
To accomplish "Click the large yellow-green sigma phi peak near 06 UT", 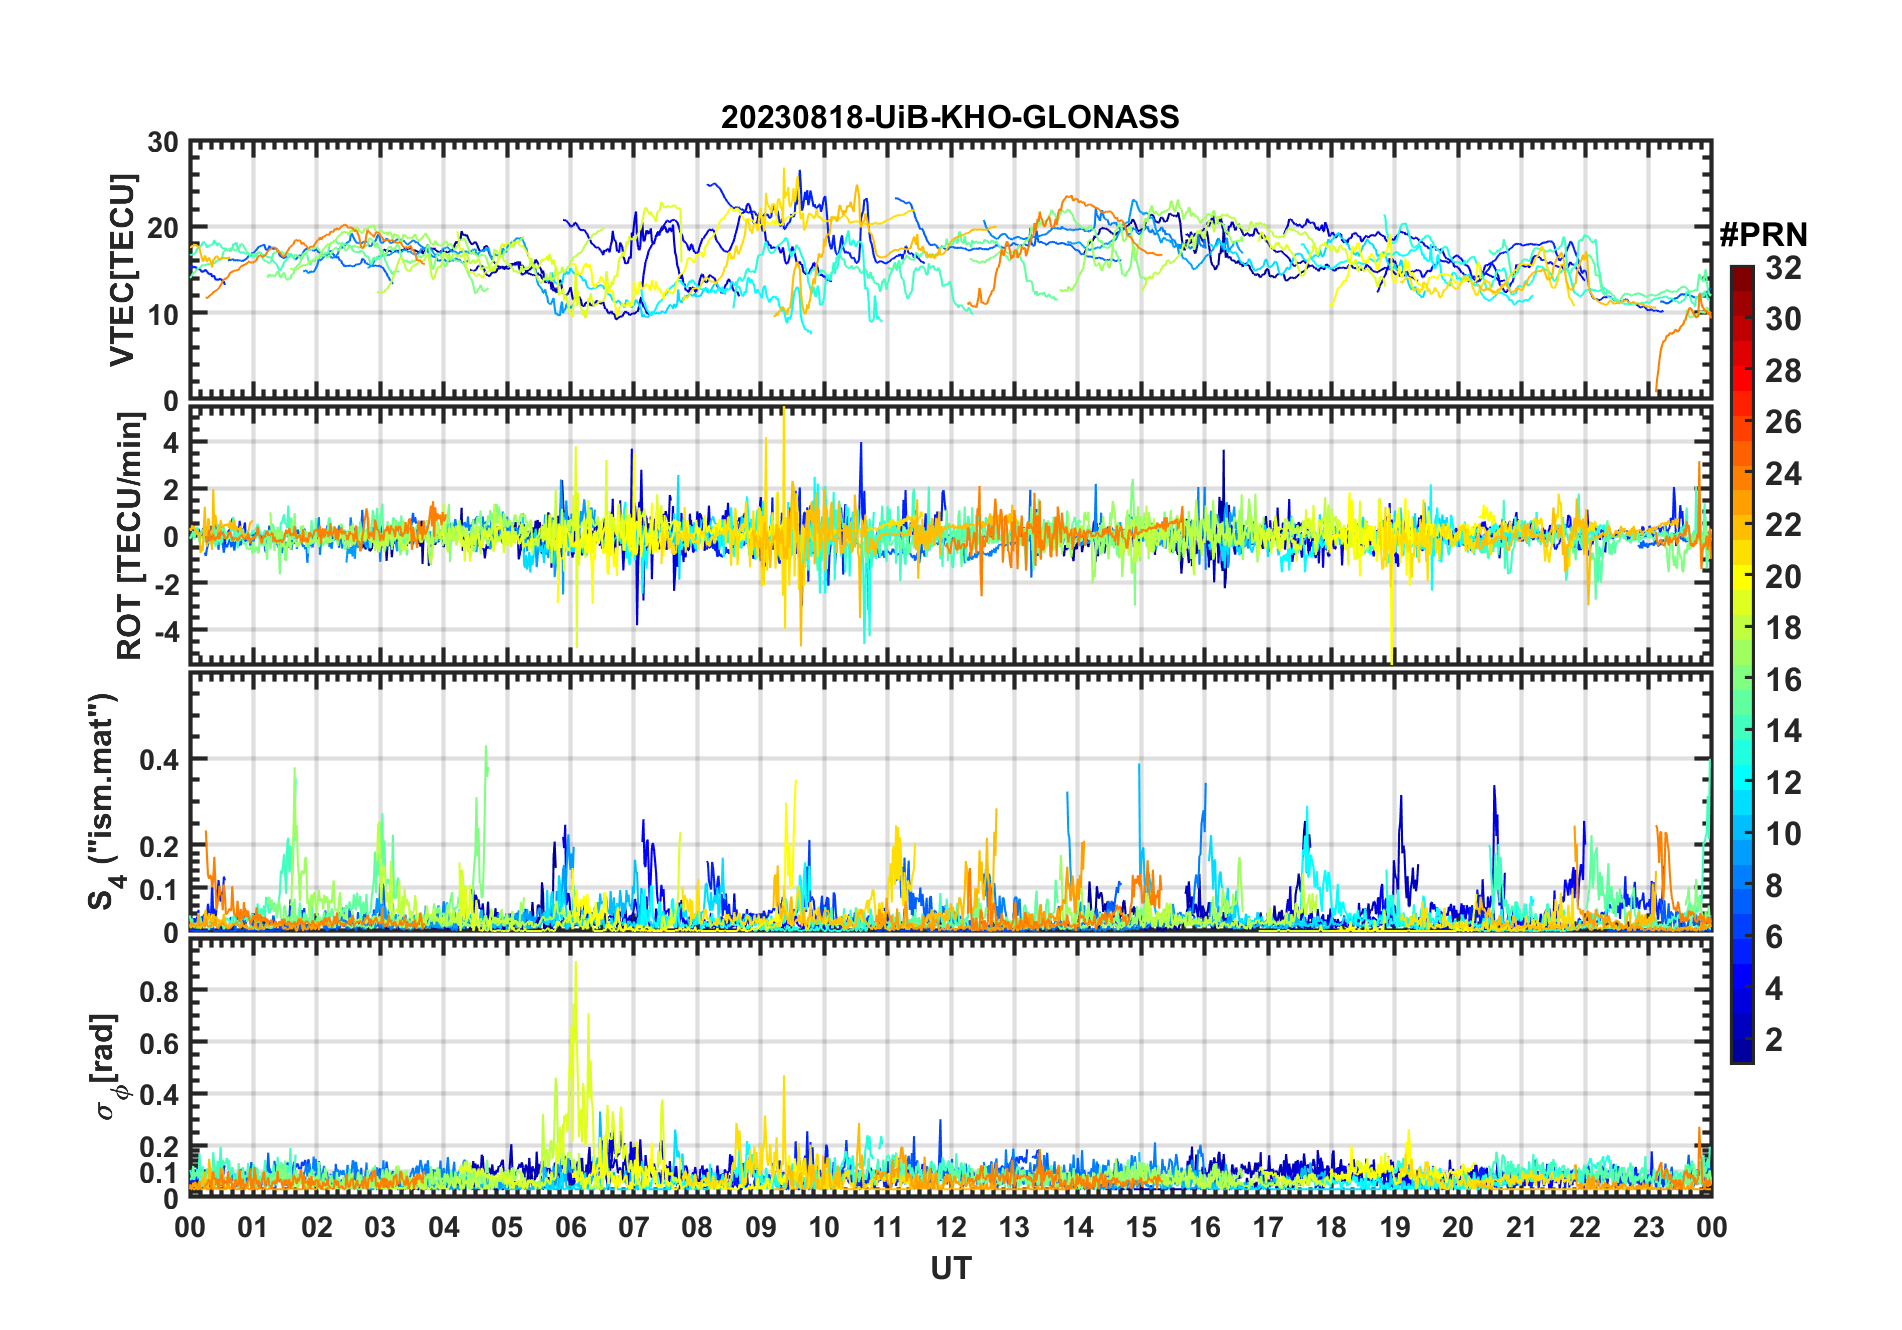I will click(x=575, y=1050).
